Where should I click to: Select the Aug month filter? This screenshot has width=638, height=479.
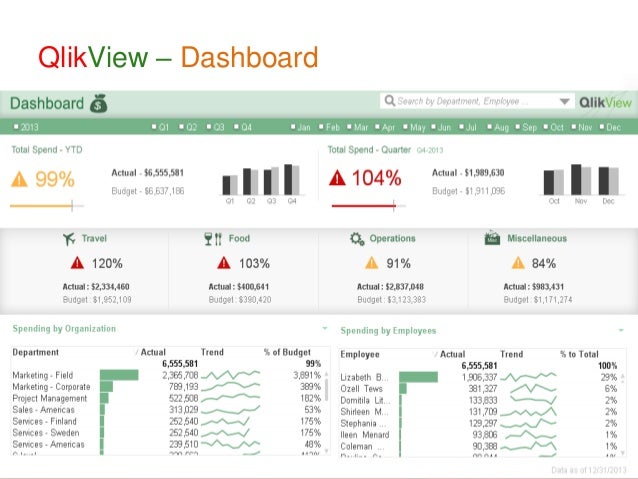498,127
